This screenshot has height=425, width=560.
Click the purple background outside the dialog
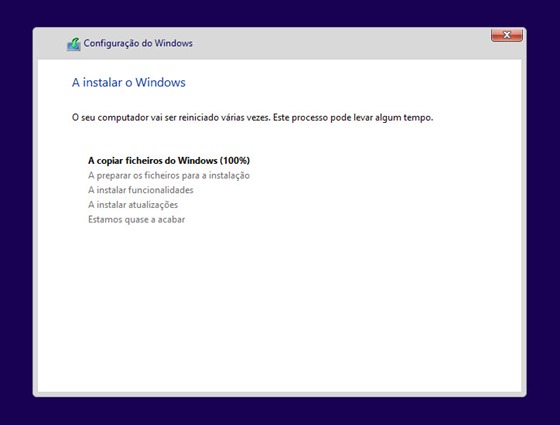(279, 412)
